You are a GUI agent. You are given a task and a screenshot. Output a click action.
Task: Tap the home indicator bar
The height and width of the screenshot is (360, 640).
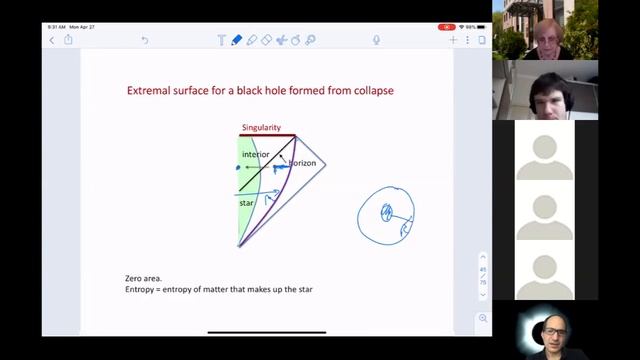267,333
